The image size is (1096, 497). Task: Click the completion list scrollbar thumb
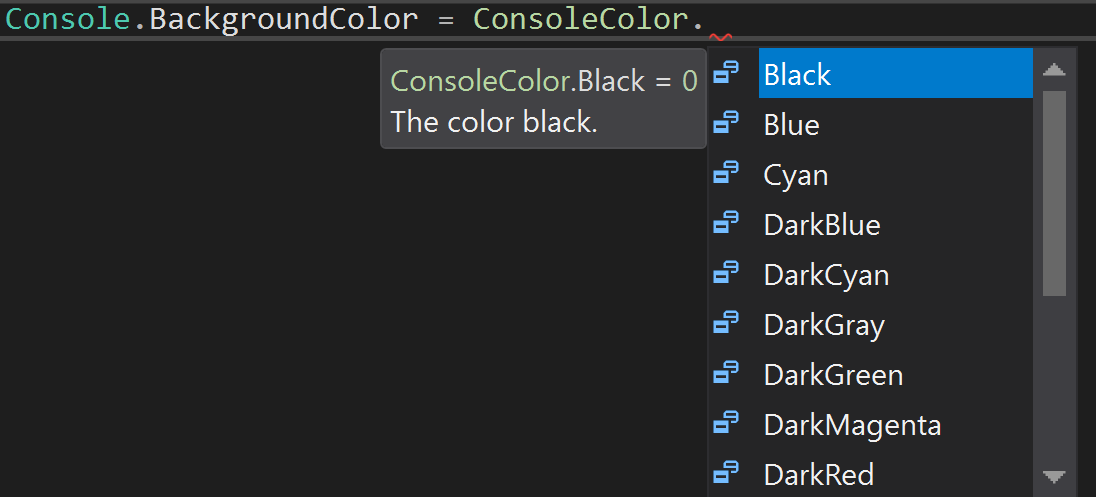click(1054, 193)
